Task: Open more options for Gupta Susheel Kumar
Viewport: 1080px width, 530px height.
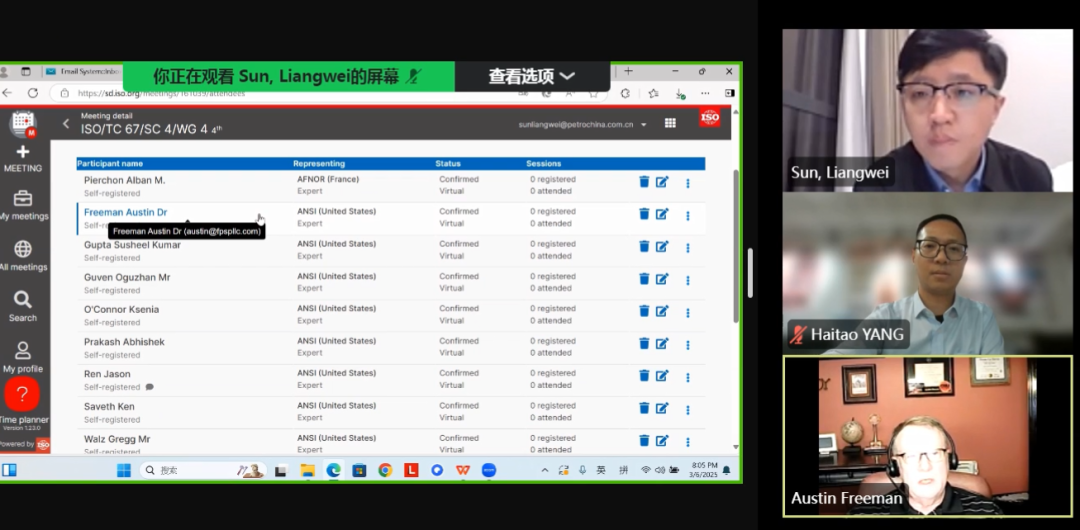Action: click(x=688, y=247)
